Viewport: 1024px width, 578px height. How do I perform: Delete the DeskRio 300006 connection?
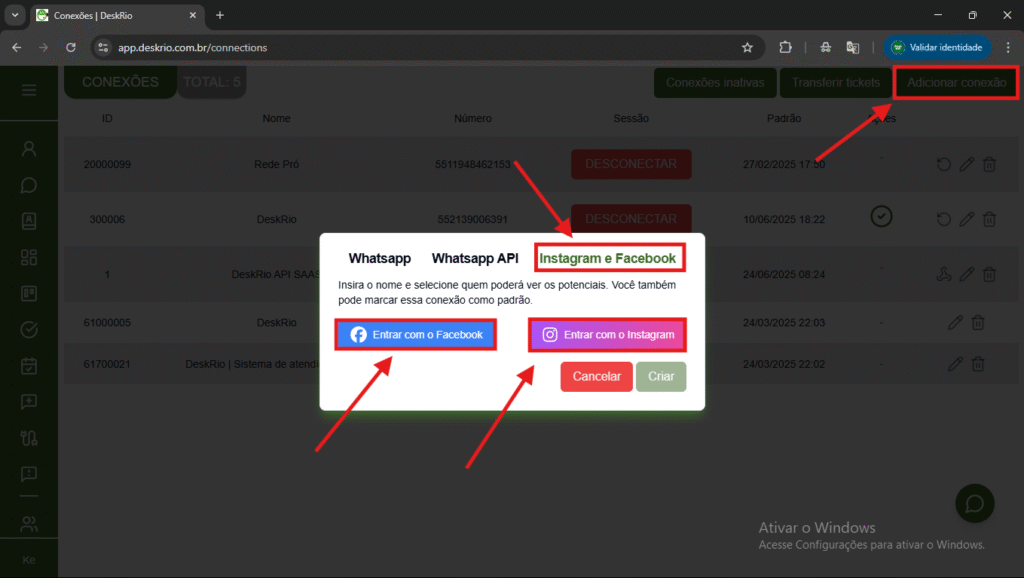[989, 219]
